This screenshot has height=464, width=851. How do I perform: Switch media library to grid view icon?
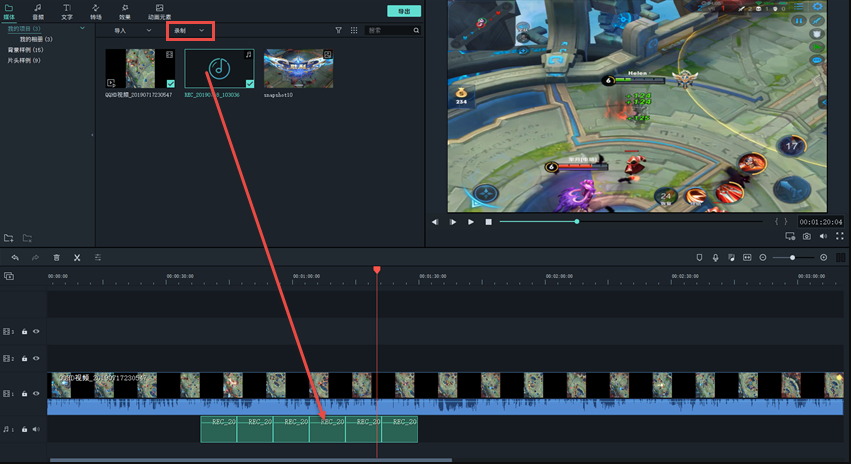354,31
